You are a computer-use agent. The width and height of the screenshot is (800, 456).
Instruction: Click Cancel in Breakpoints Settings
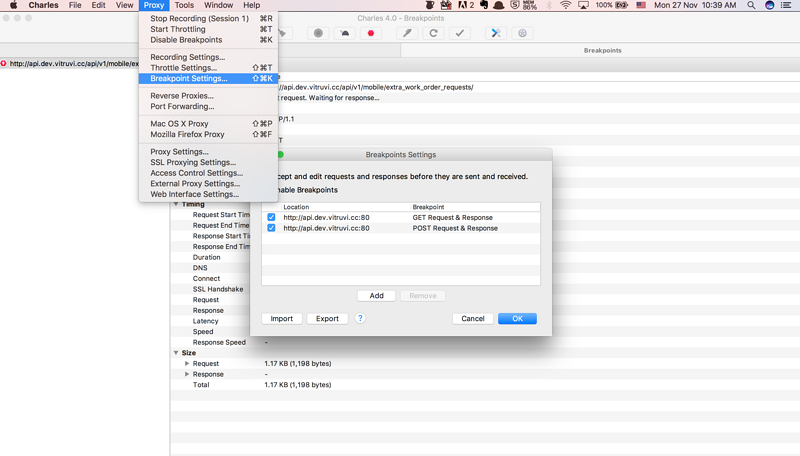click(473, 319)
